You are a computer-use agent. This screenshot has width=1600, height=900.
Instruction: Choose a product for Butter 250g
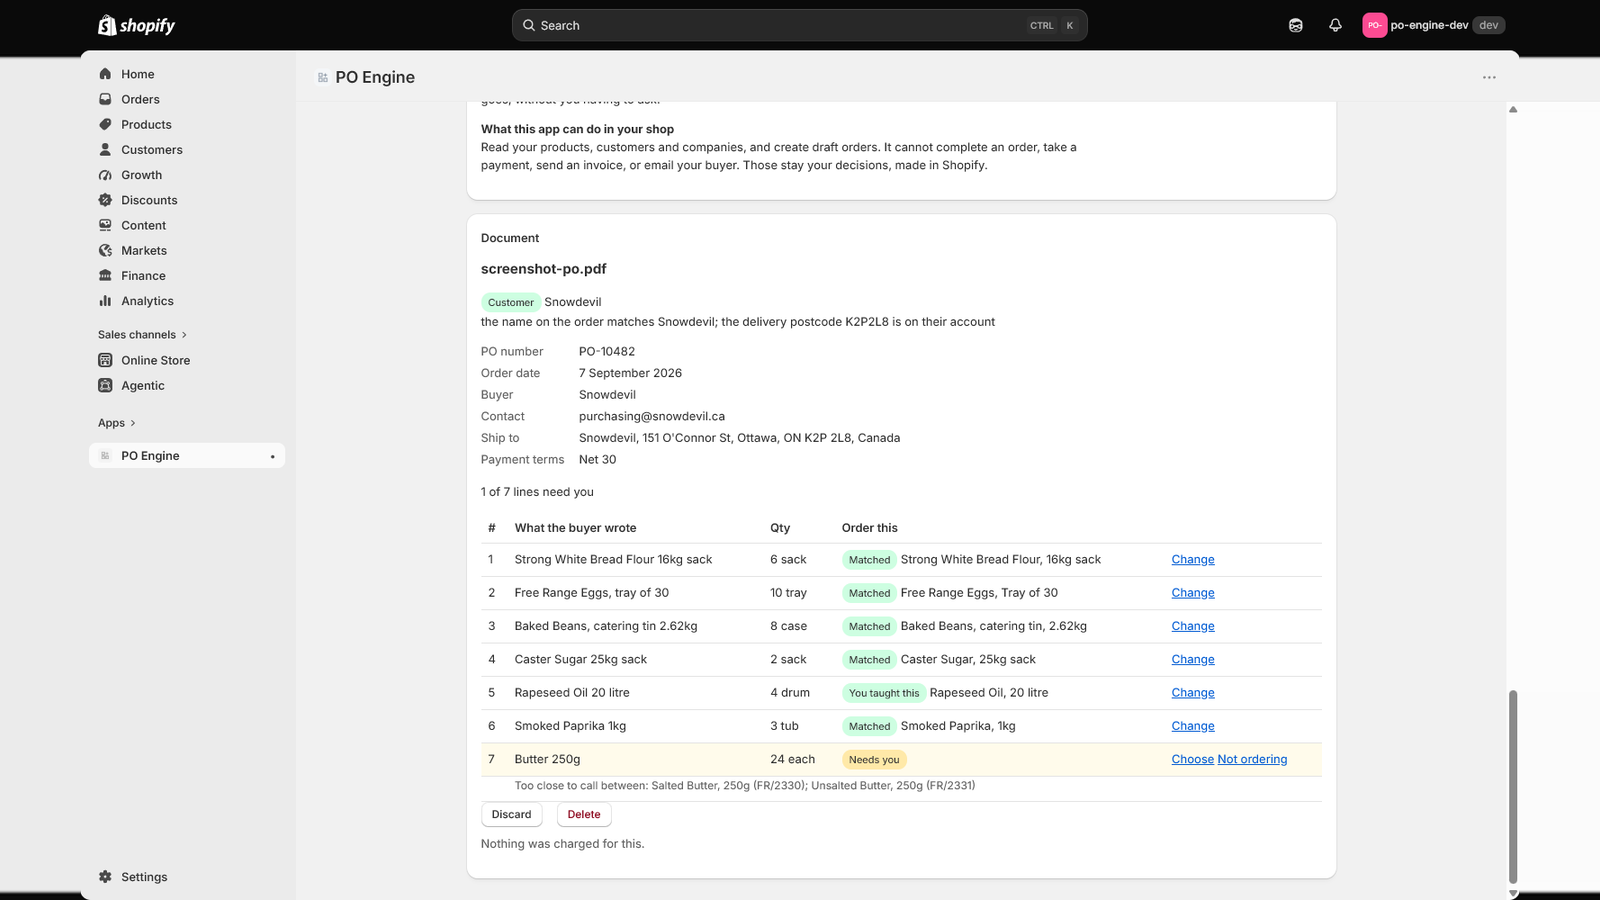click(x=1192, y=759)
